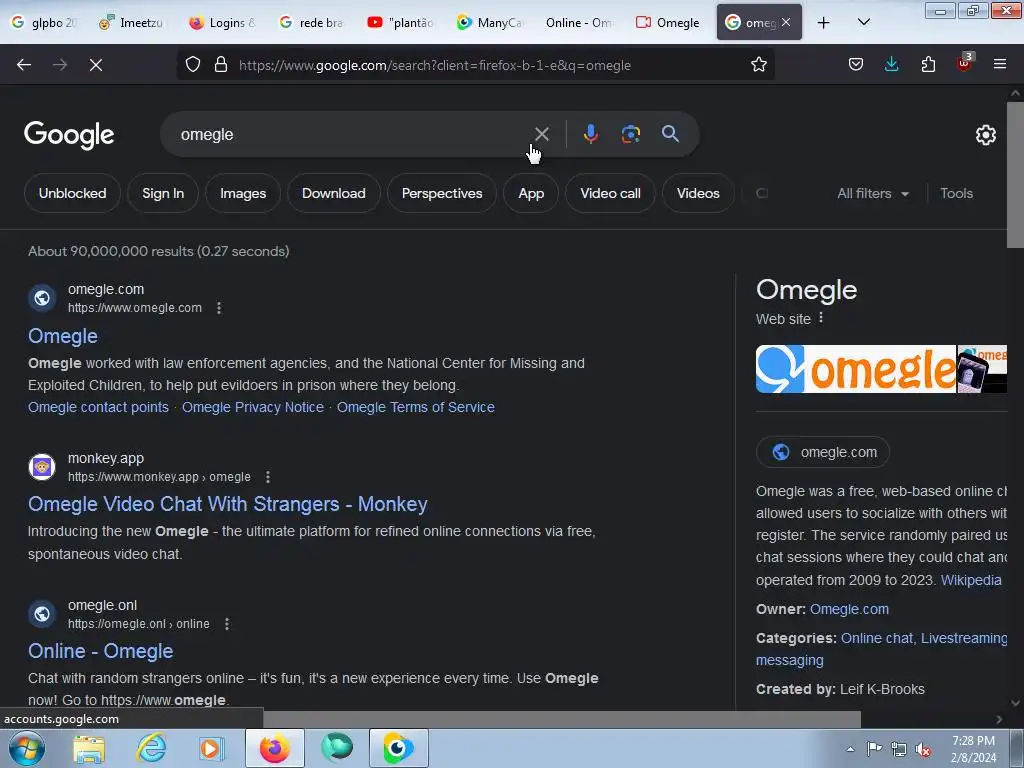The image size is (1024, 768).
Task: Open Omegle Video Chat With Strangers - Monkey
Action: click(228, 504)
